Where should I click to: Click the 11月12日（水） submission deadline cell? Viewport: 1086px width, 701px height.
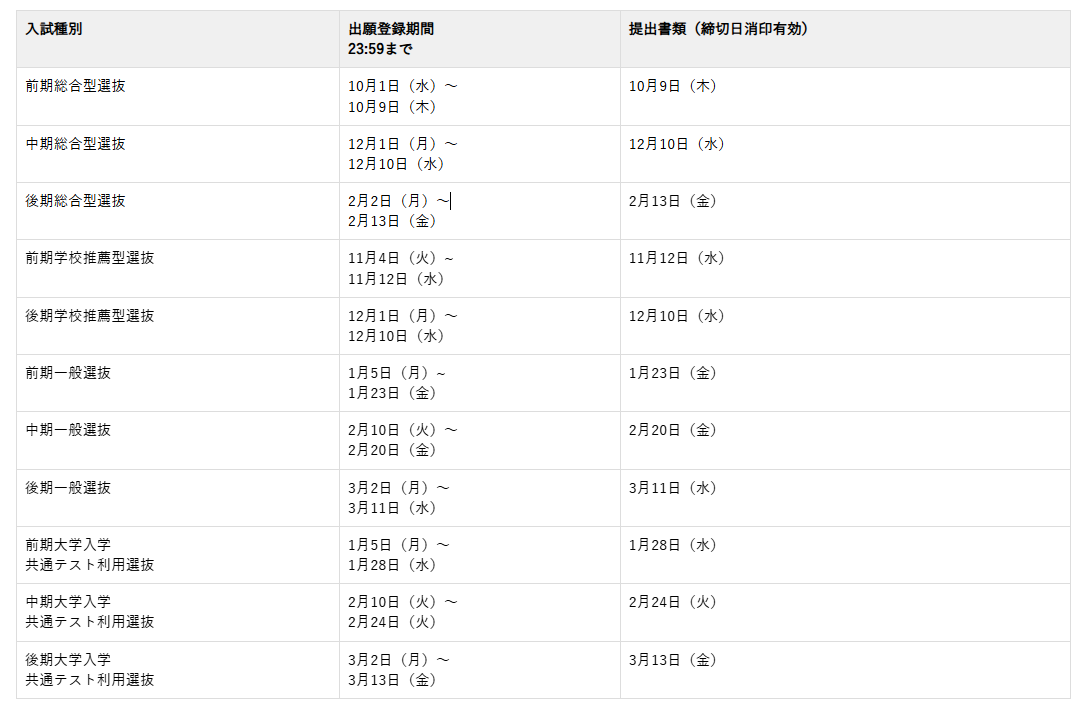(677, 258)
